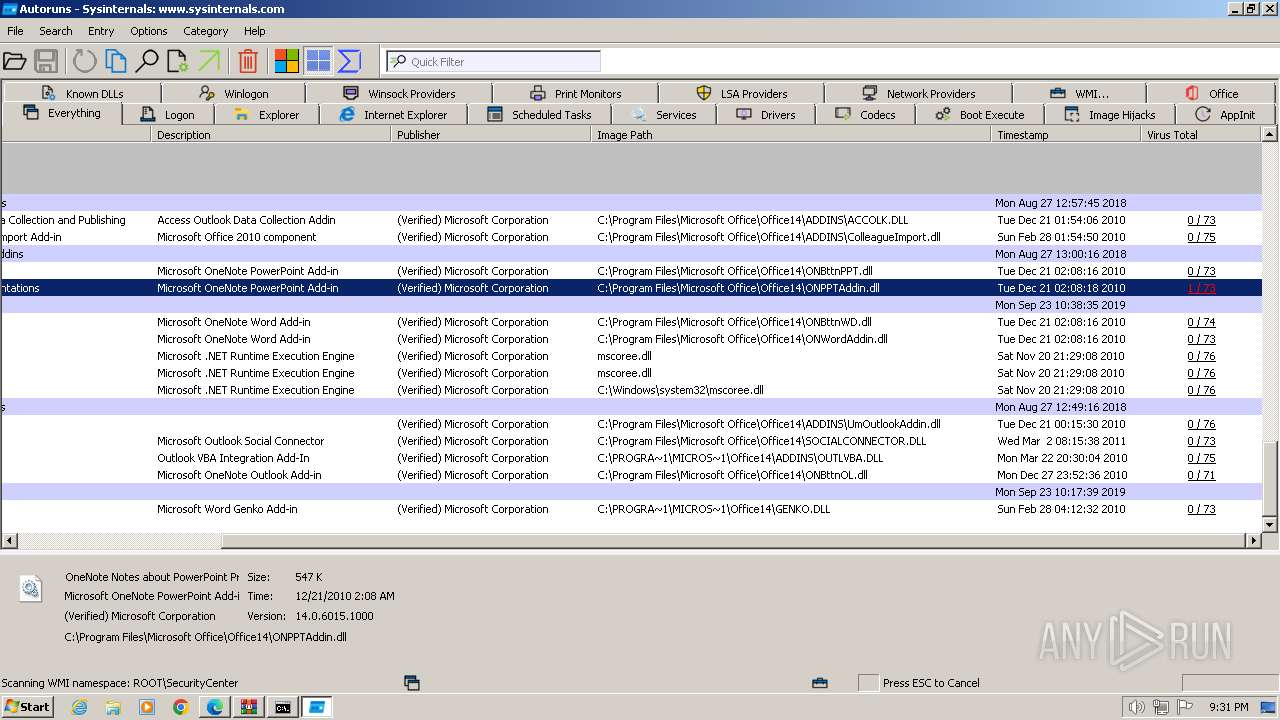The image size is (1280, 720).
Task: Sort by the Image Path column header
Action: pos(791,134)
